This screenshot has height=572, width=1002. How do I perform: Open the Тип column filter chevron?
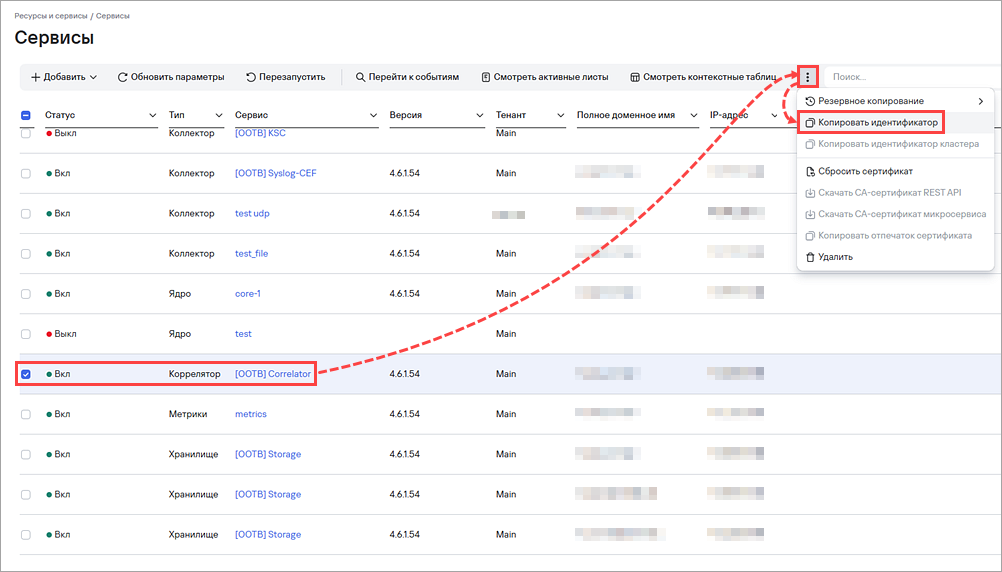(219, 115)
